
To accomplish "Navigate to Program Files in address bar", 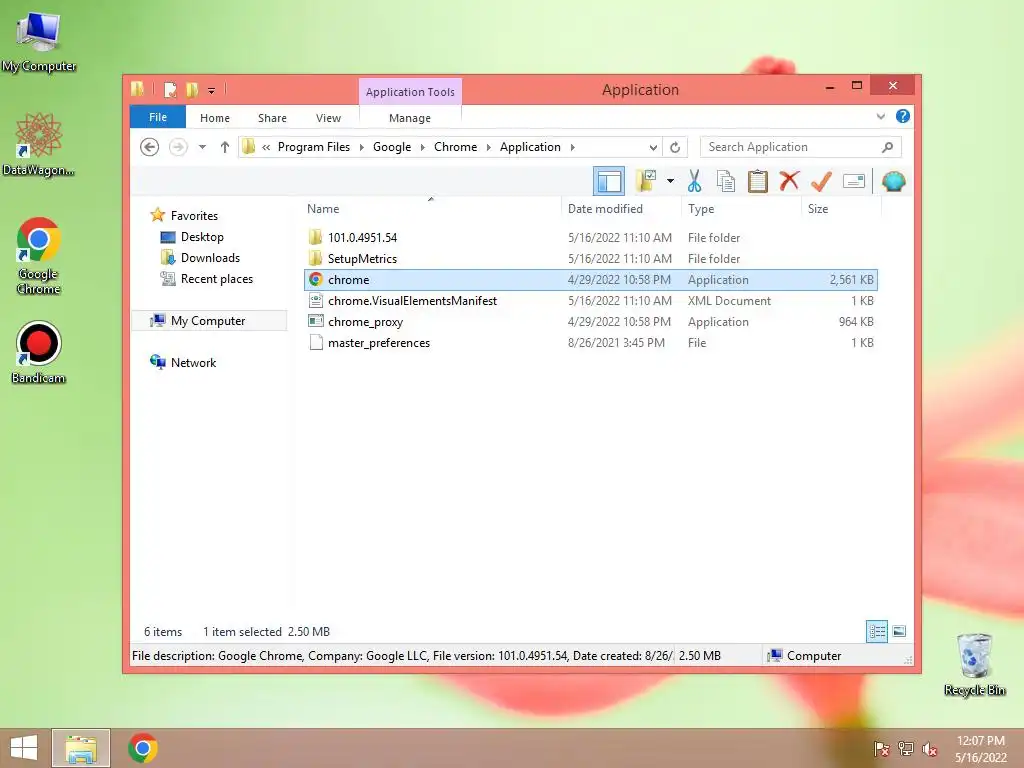I will [x=313, y=147].
